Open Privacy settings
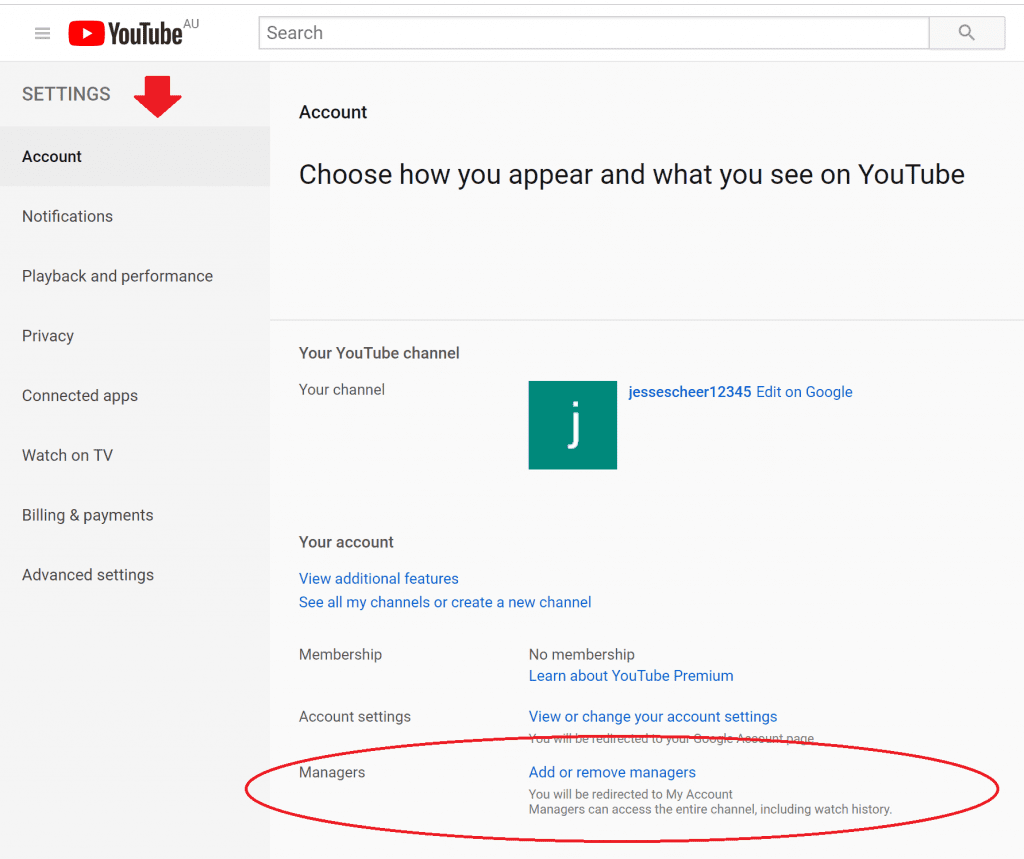 48,336
